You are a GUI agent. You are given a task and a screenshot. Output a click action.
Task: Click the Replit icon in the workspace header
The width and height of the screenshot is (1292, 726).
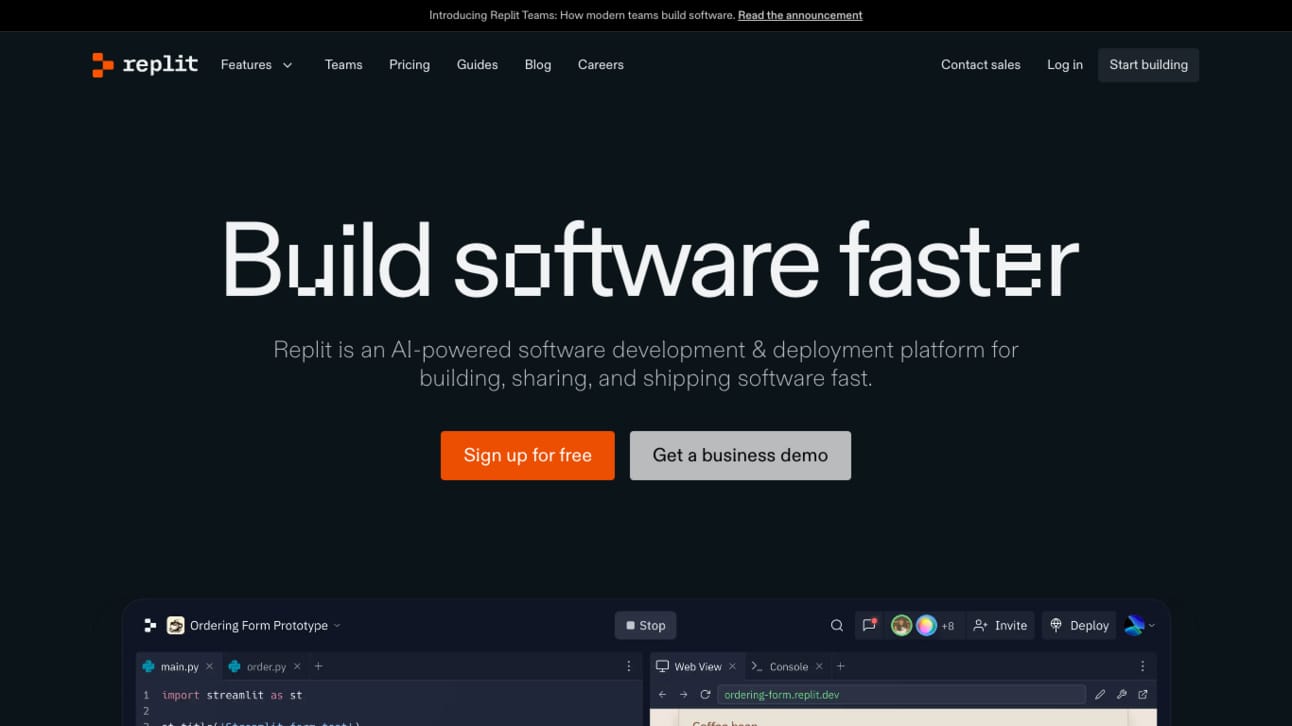[x=150, y=626]
